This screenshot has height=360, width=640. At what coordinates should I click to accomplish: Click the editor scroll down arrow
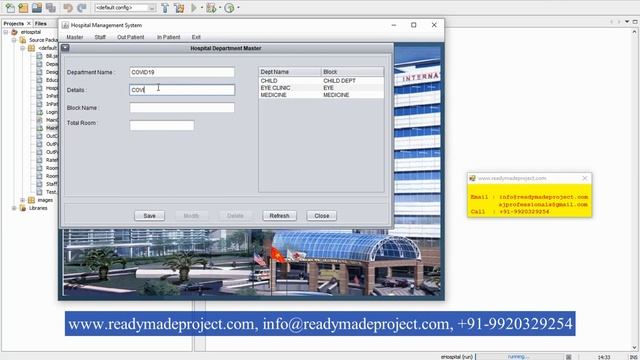[x=635, y=348]
